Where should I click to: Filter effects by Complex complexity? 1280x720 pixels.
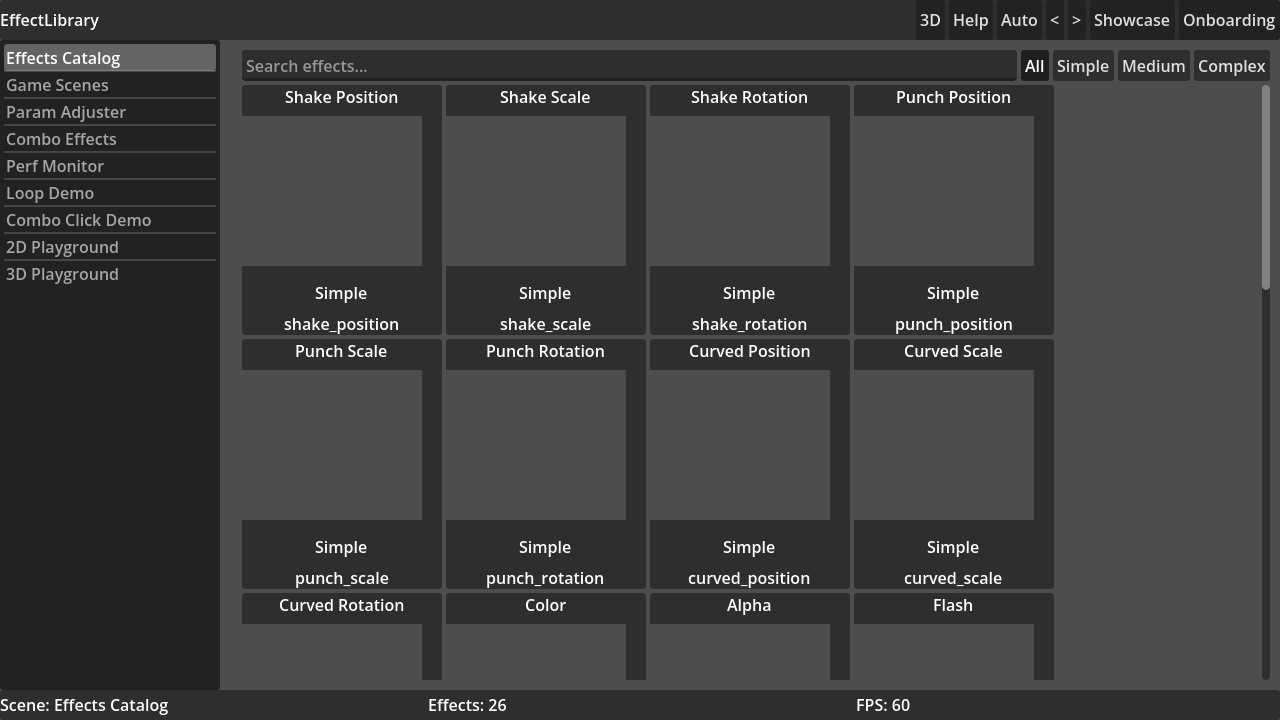point(1231,66)
